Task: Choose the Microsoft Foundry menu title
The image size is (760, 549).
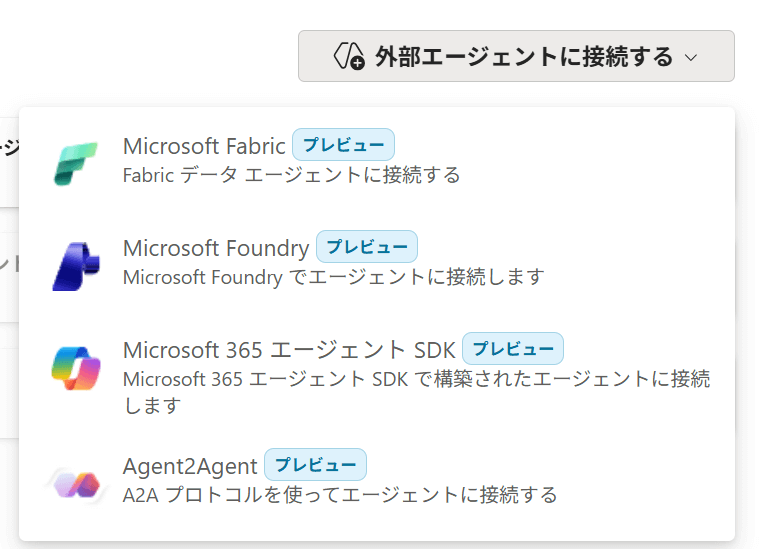Action: (216, 248)
